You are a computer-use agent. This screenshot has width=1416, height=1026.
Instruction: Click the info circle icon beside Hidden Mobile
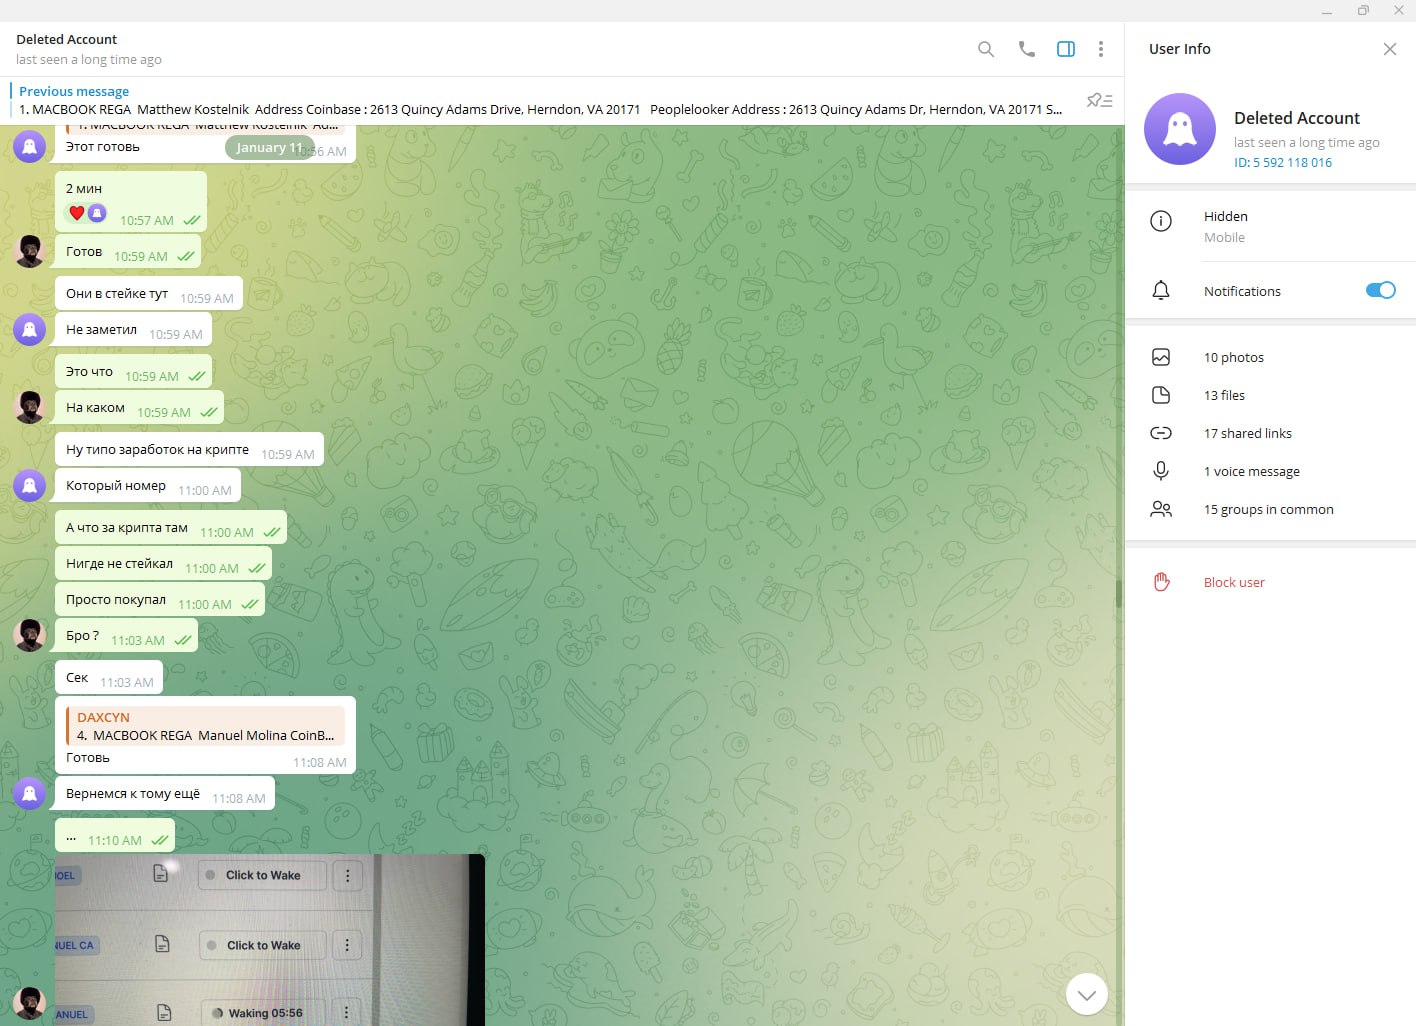1161,221
